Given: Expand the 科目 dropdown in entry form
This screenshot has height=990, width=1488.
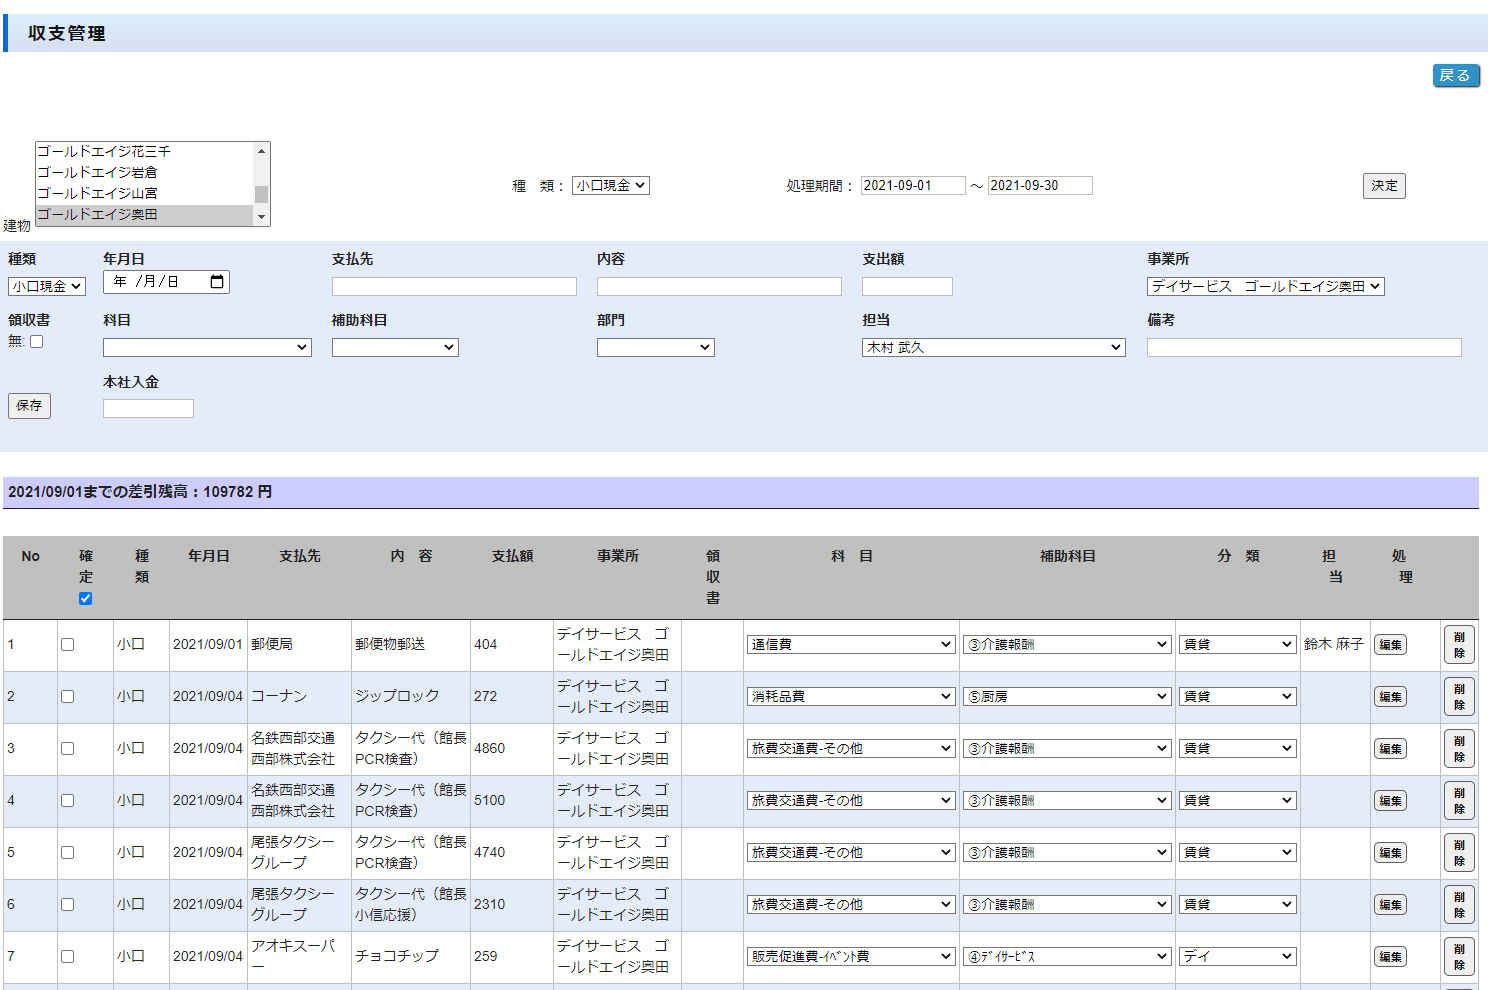Looking at the screenshot, I should click(207, 348).
